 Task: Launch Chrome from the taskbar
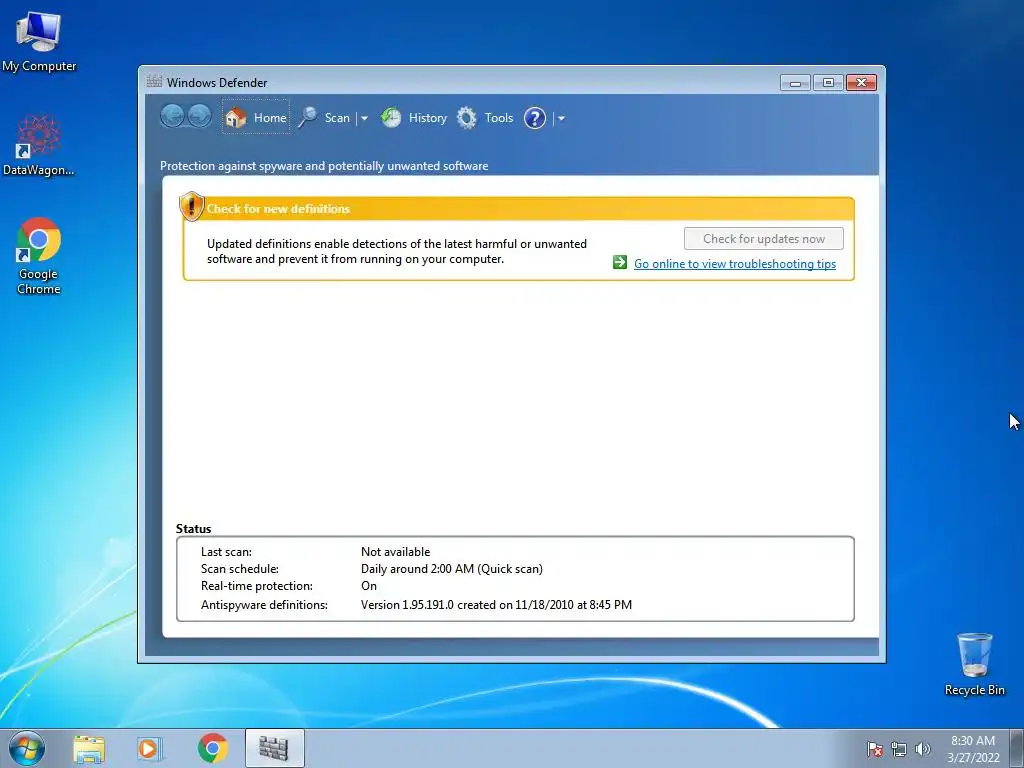212,748
